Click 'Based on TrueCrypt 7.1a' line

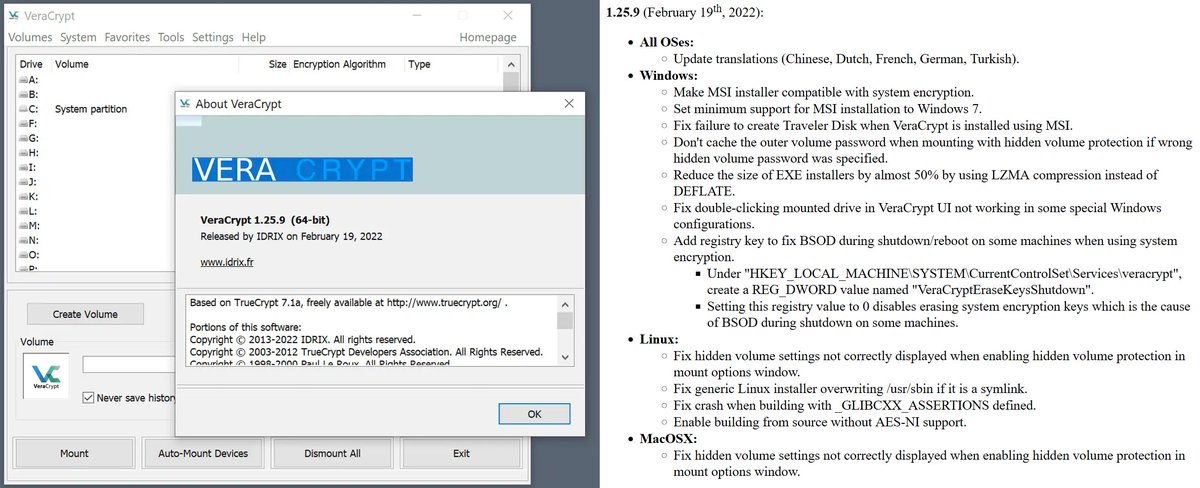(x=348, y=301)
